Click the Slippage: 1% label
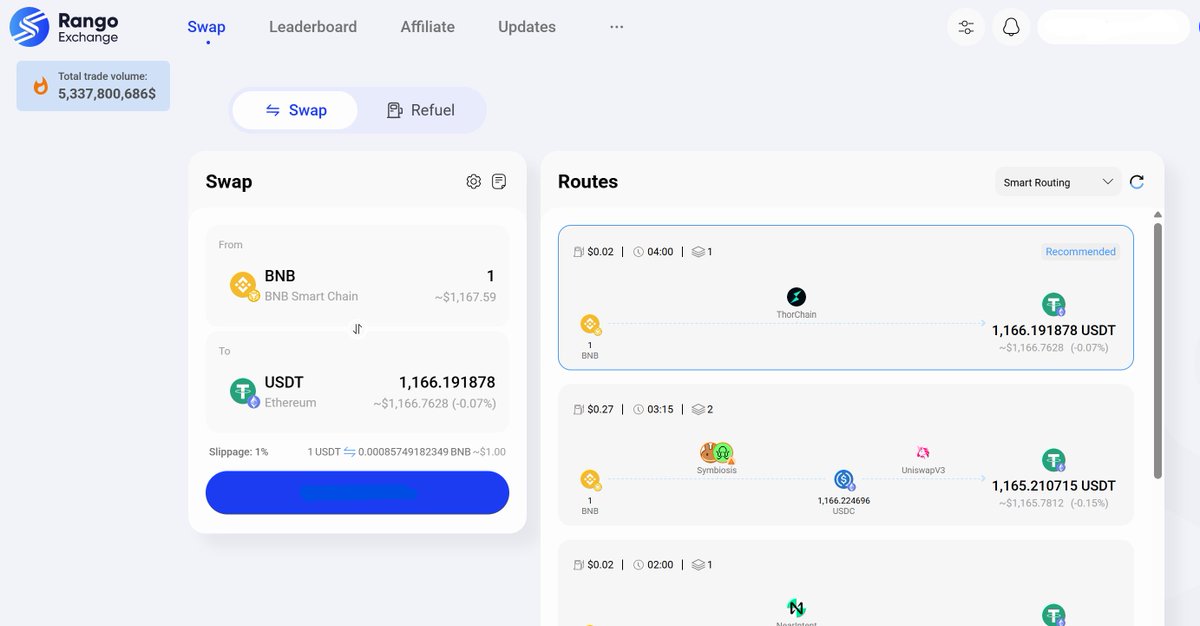1200x626 pixels. click(238, 452)
